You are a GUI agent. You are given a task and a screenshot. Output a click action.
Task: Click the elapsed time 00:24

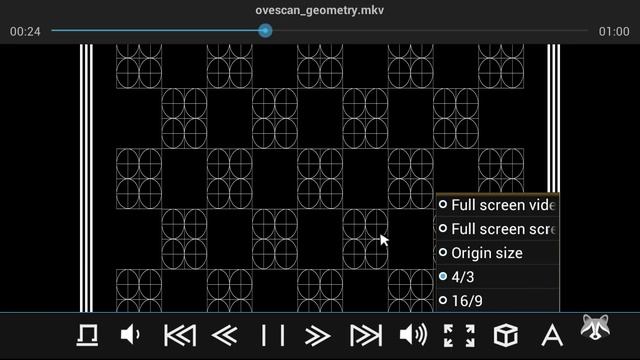[25, 31]
